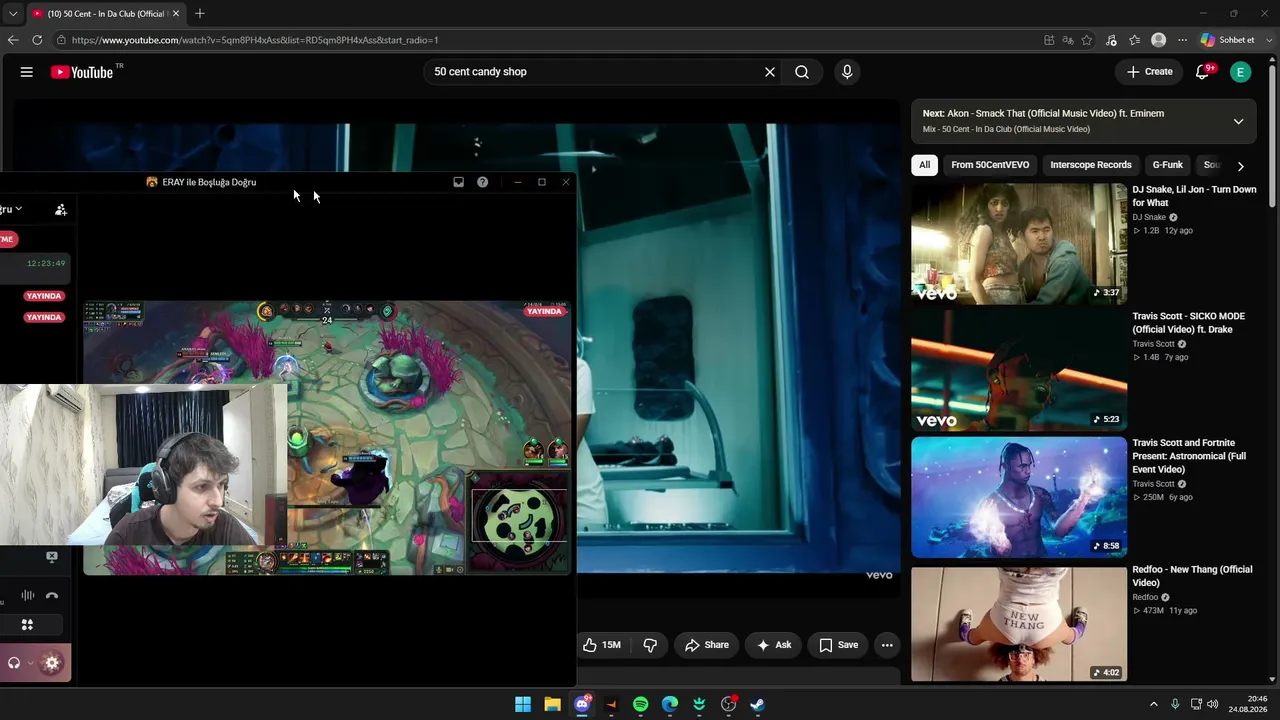Screen dimensions: 1280x720
Task: Show hidden system tray icons
Action: click(x=1153, y=704)
